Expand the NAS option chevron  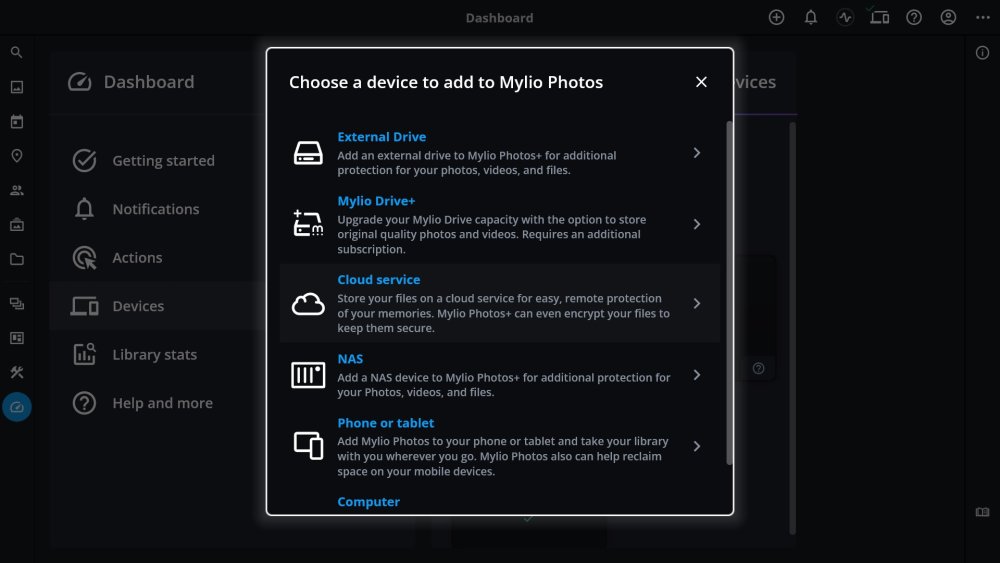pos(696,375)
